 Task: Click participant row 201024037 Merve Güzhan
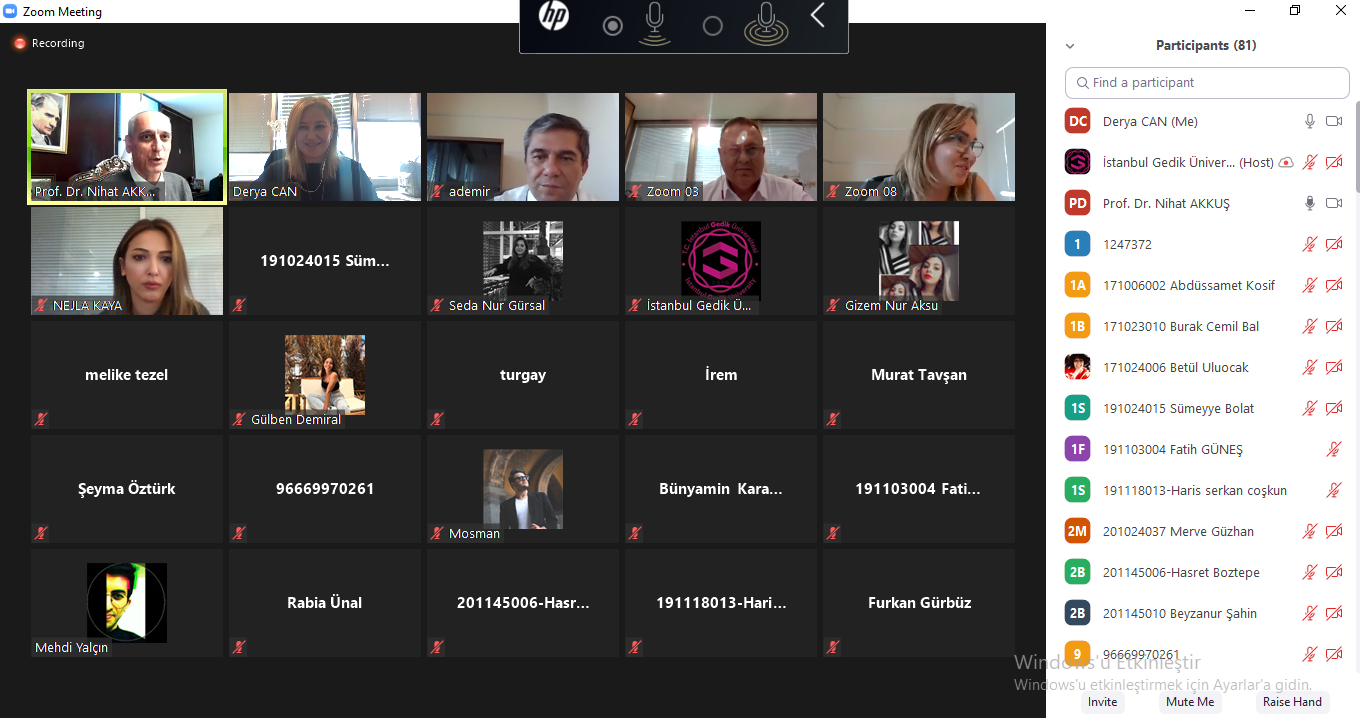tap(1204, 531)
